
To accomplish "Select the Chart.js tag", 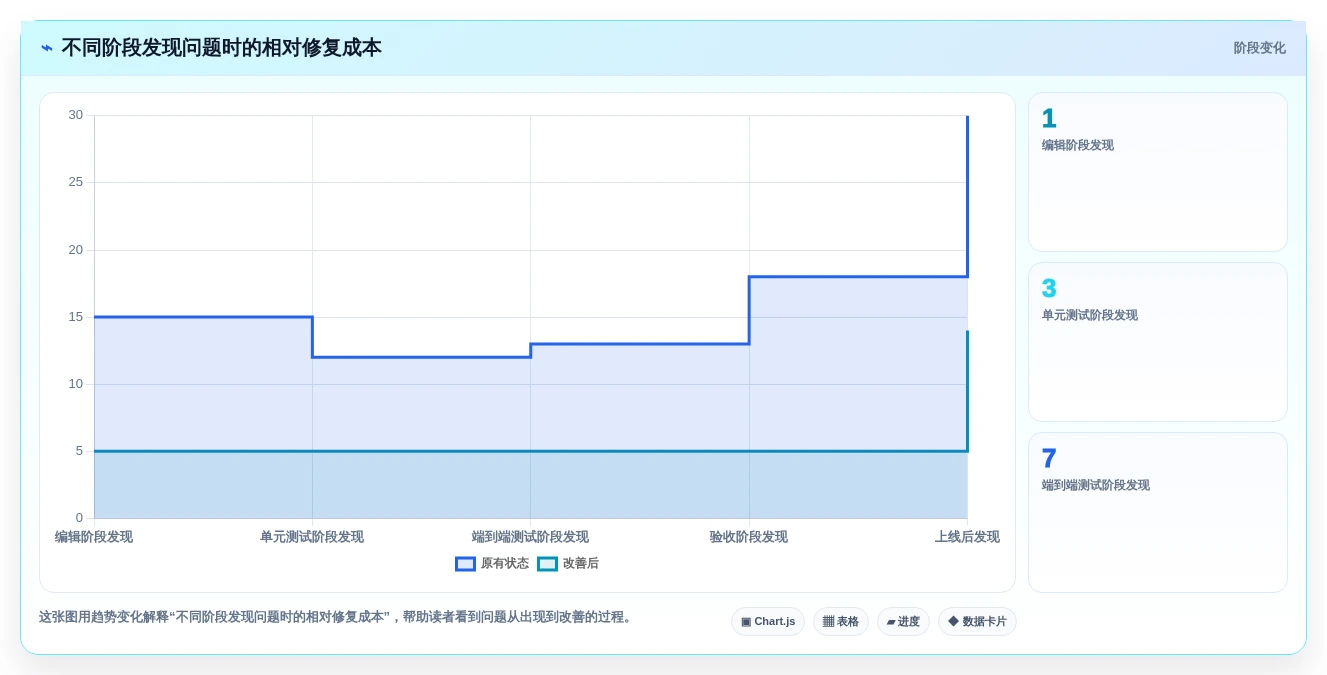I will 768,622.
